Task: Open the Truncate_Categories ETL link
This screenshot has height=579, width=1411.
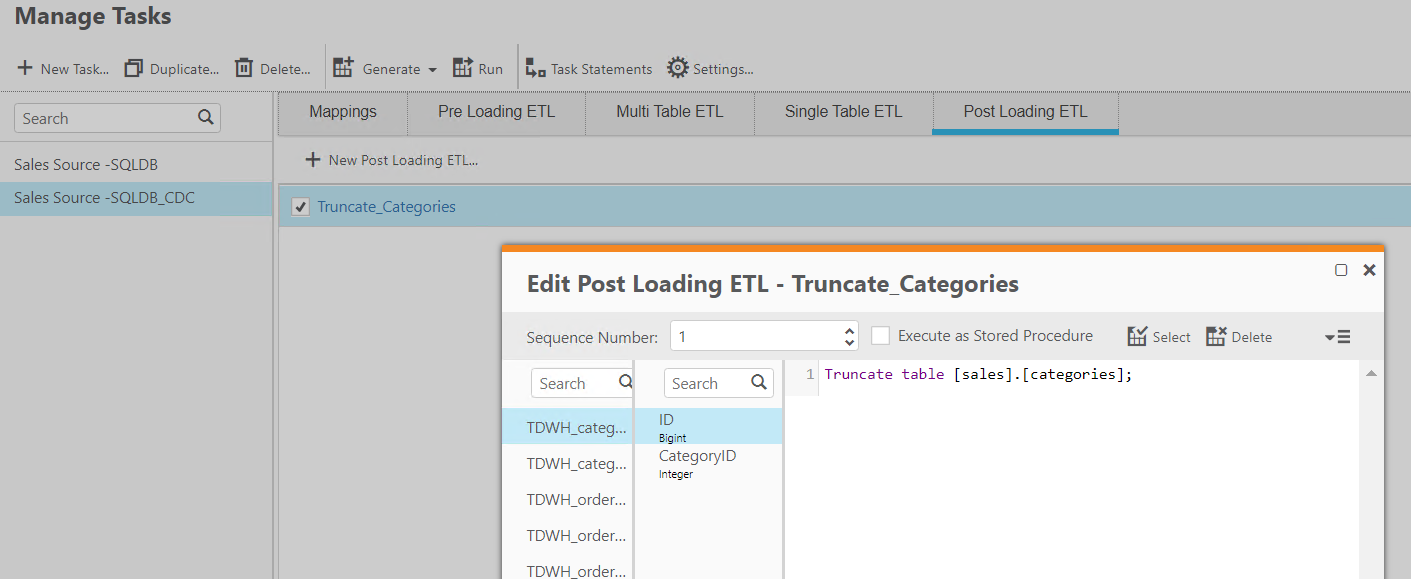Action: pos(386,207)
